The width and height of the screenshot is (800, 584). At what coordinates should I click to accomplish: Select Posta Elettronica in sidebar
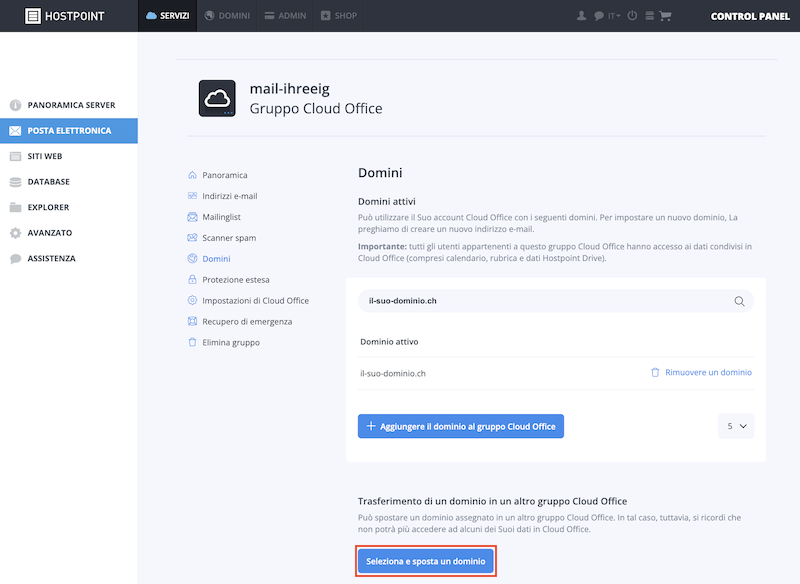pos(69,131)
